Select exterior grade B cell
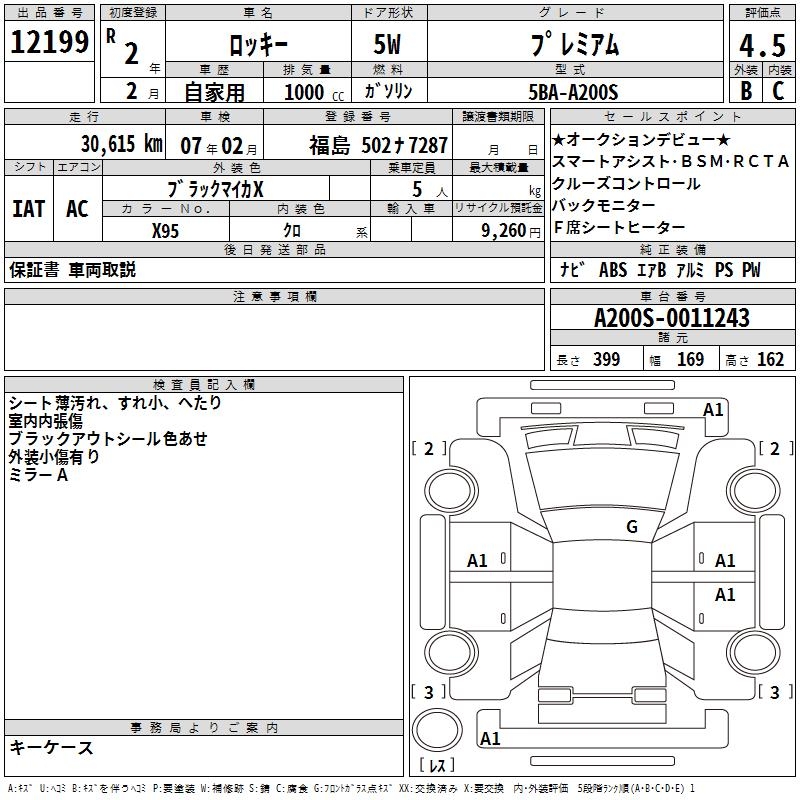Image resolution: width=800 pixels, height=800 pixels. tap(745, 91)
